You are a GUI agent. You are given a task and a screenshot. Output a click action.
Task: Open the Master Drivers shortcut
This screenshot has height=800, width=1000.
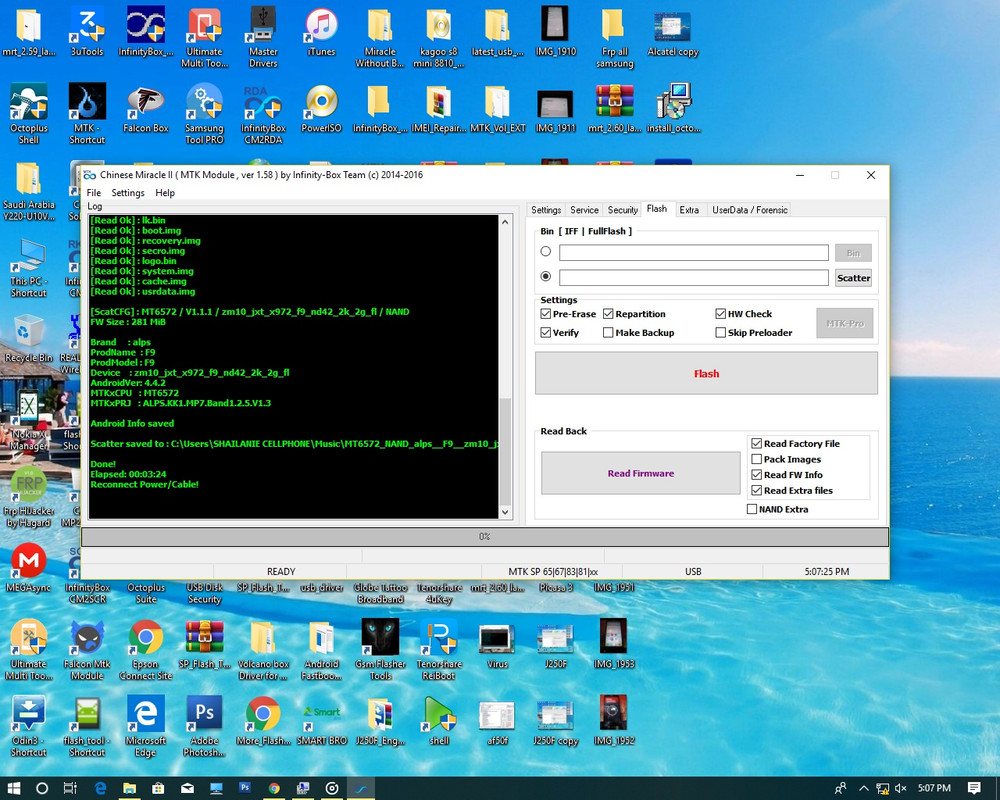pos(263,37)
